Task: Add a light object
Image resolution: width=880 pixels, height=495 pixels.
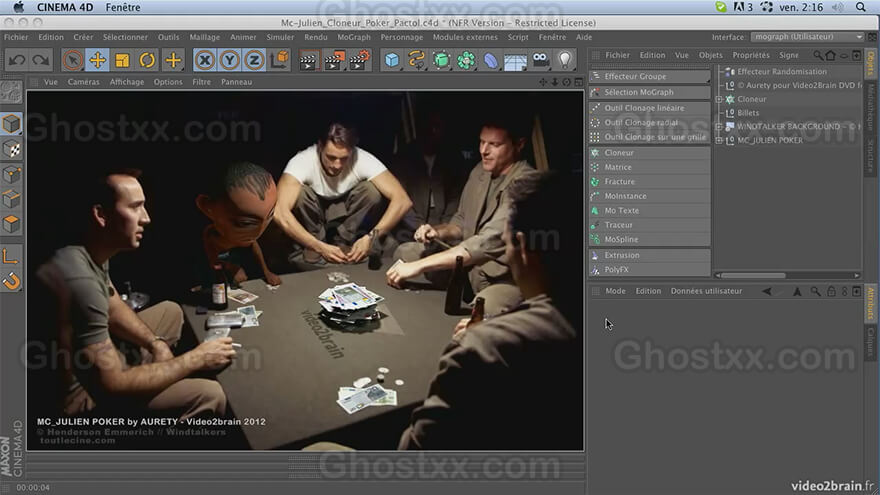Action: (565, 60)
